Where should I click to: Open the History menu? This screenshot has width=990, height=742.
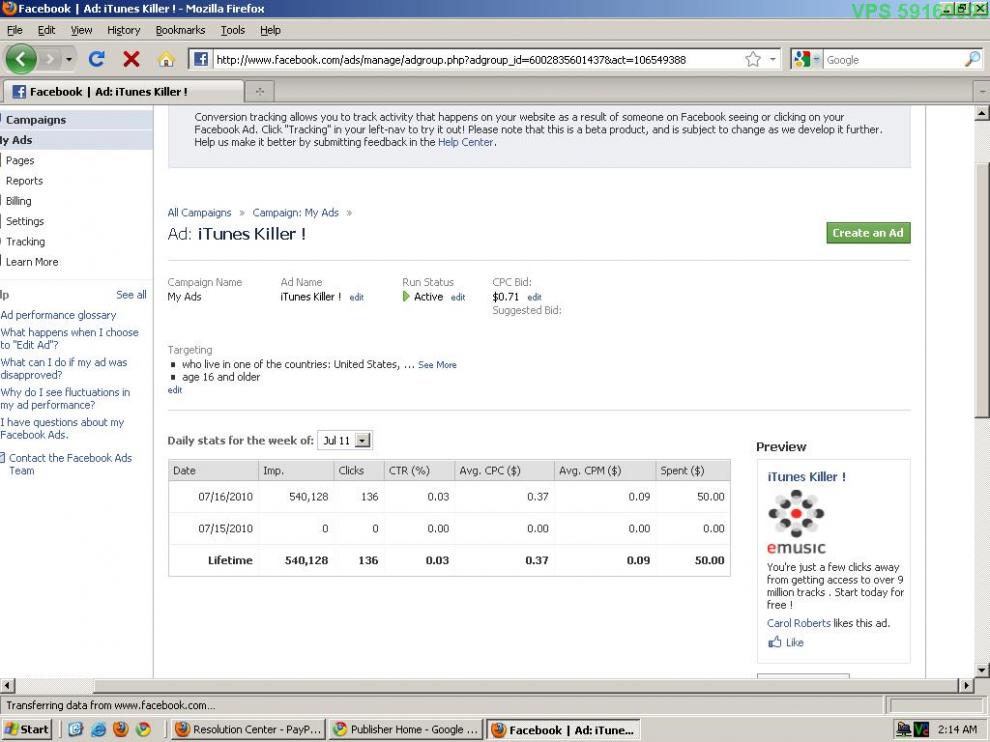123,30
